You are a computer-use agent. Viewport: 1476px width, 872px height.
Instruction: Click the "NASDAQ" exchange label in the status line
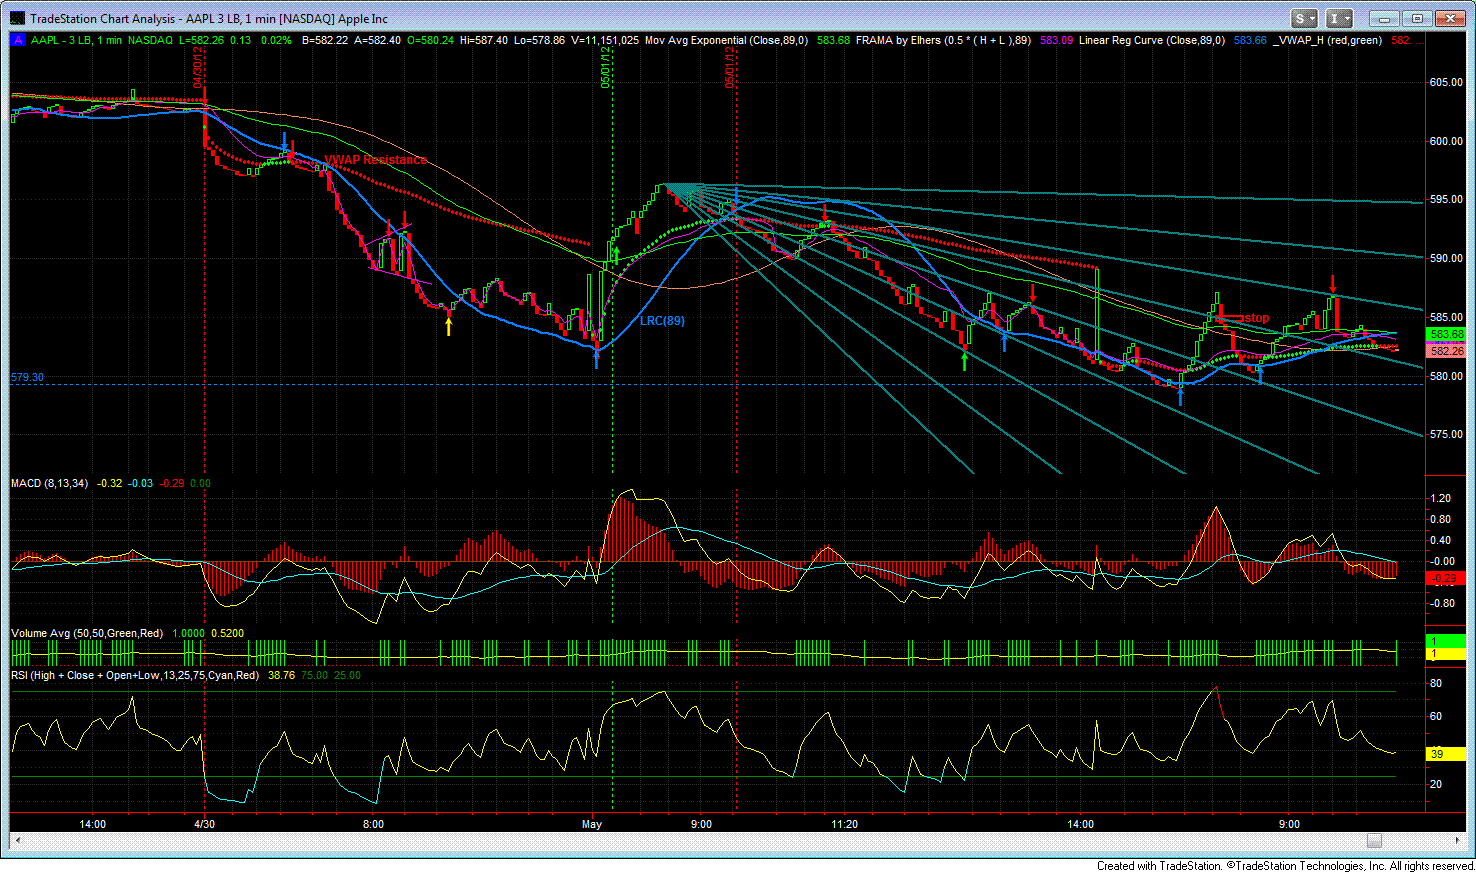click(150, 40)
